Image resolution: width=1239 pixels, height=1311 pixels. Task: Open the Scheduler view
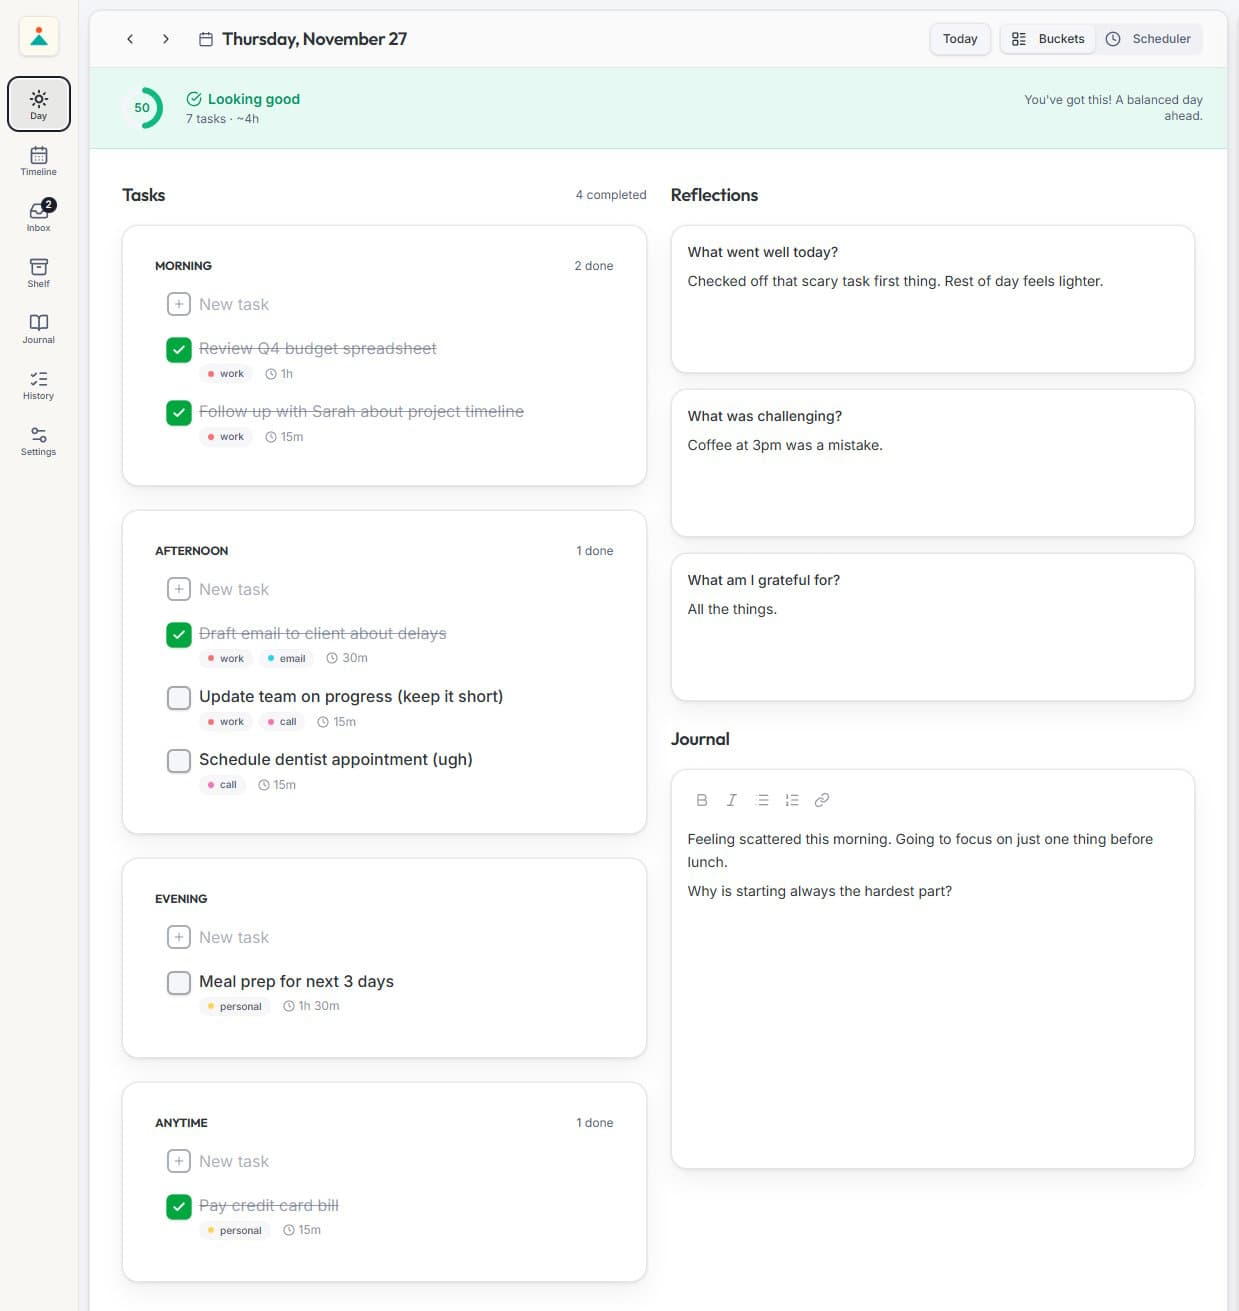point(1149,38)
